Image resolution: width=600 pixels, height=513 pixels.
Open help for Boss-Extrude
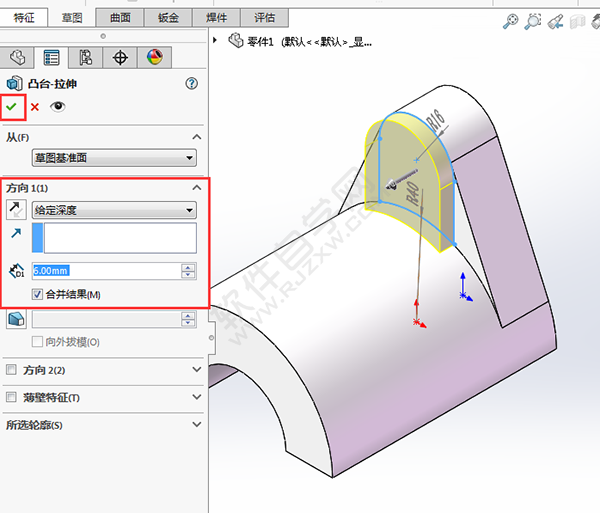[x=191, y=83]
